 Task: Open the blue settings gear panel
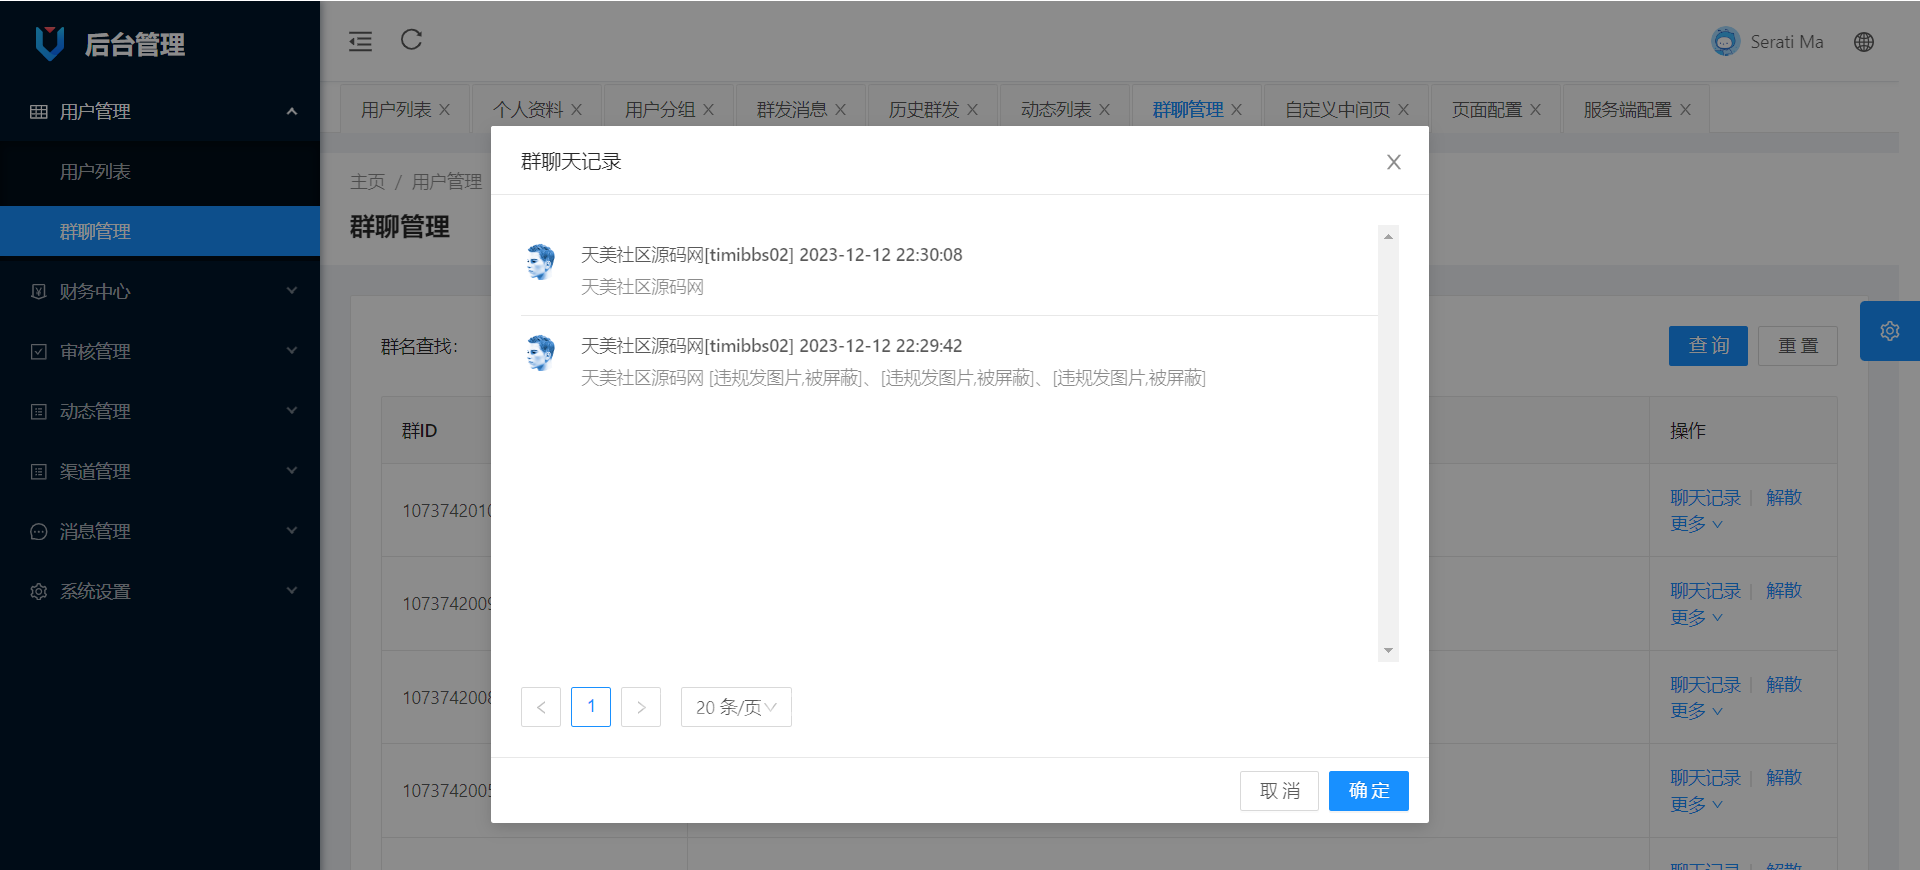click(1889, 331)
